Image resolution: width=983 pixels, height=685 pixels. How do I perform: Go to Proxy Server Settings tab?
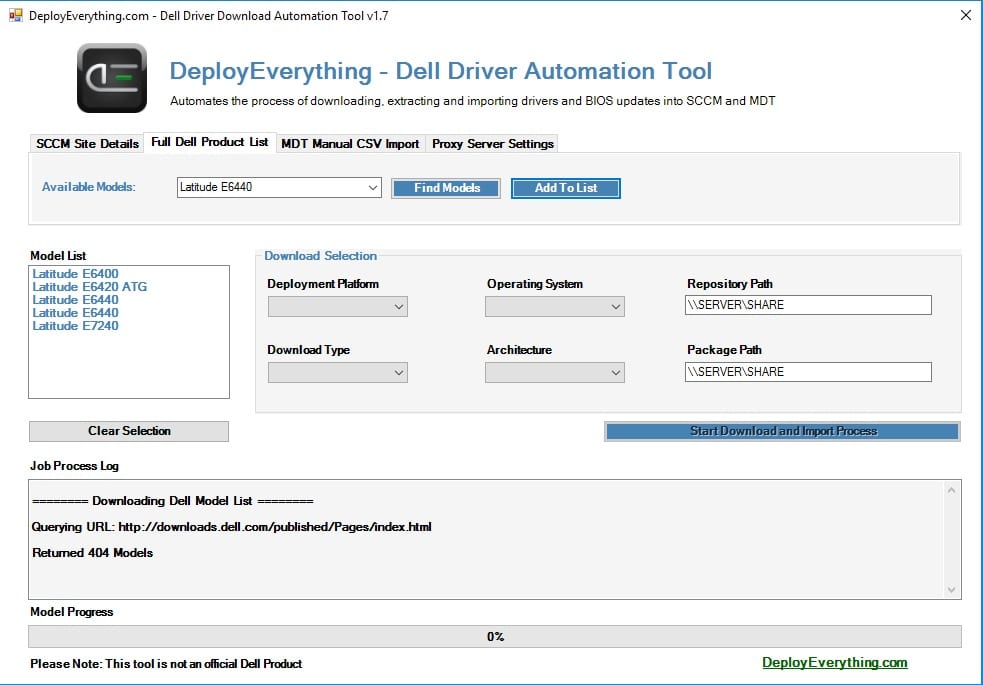(493, 144)
